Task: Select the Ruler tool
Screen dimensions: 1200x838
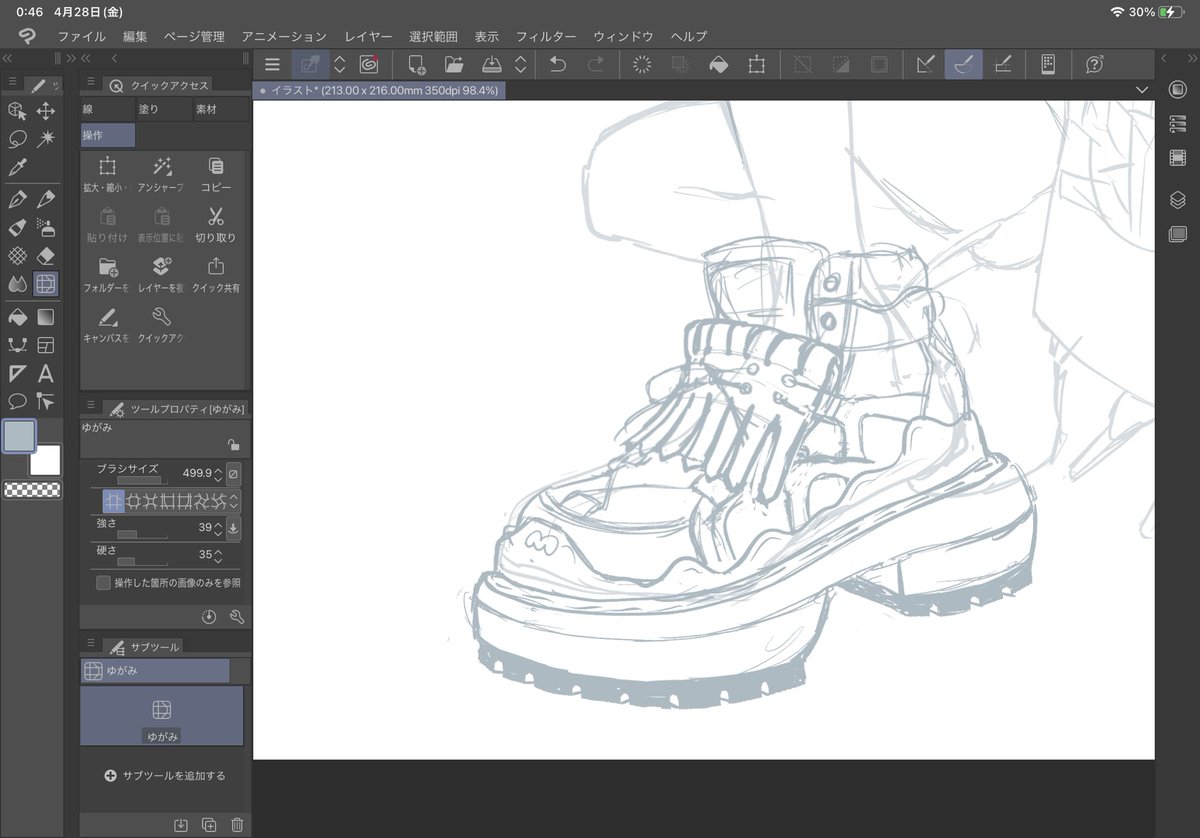Action: coord(16,374)
